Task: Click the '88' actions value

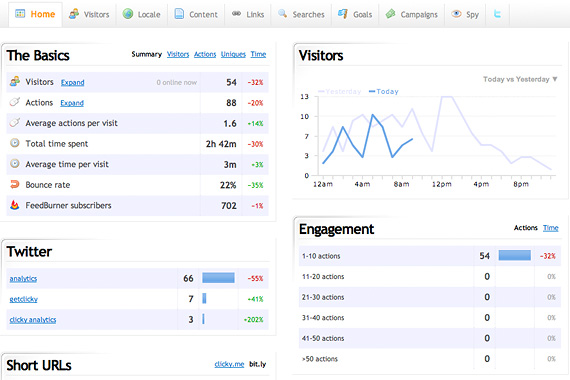Action: coord(231,103)
